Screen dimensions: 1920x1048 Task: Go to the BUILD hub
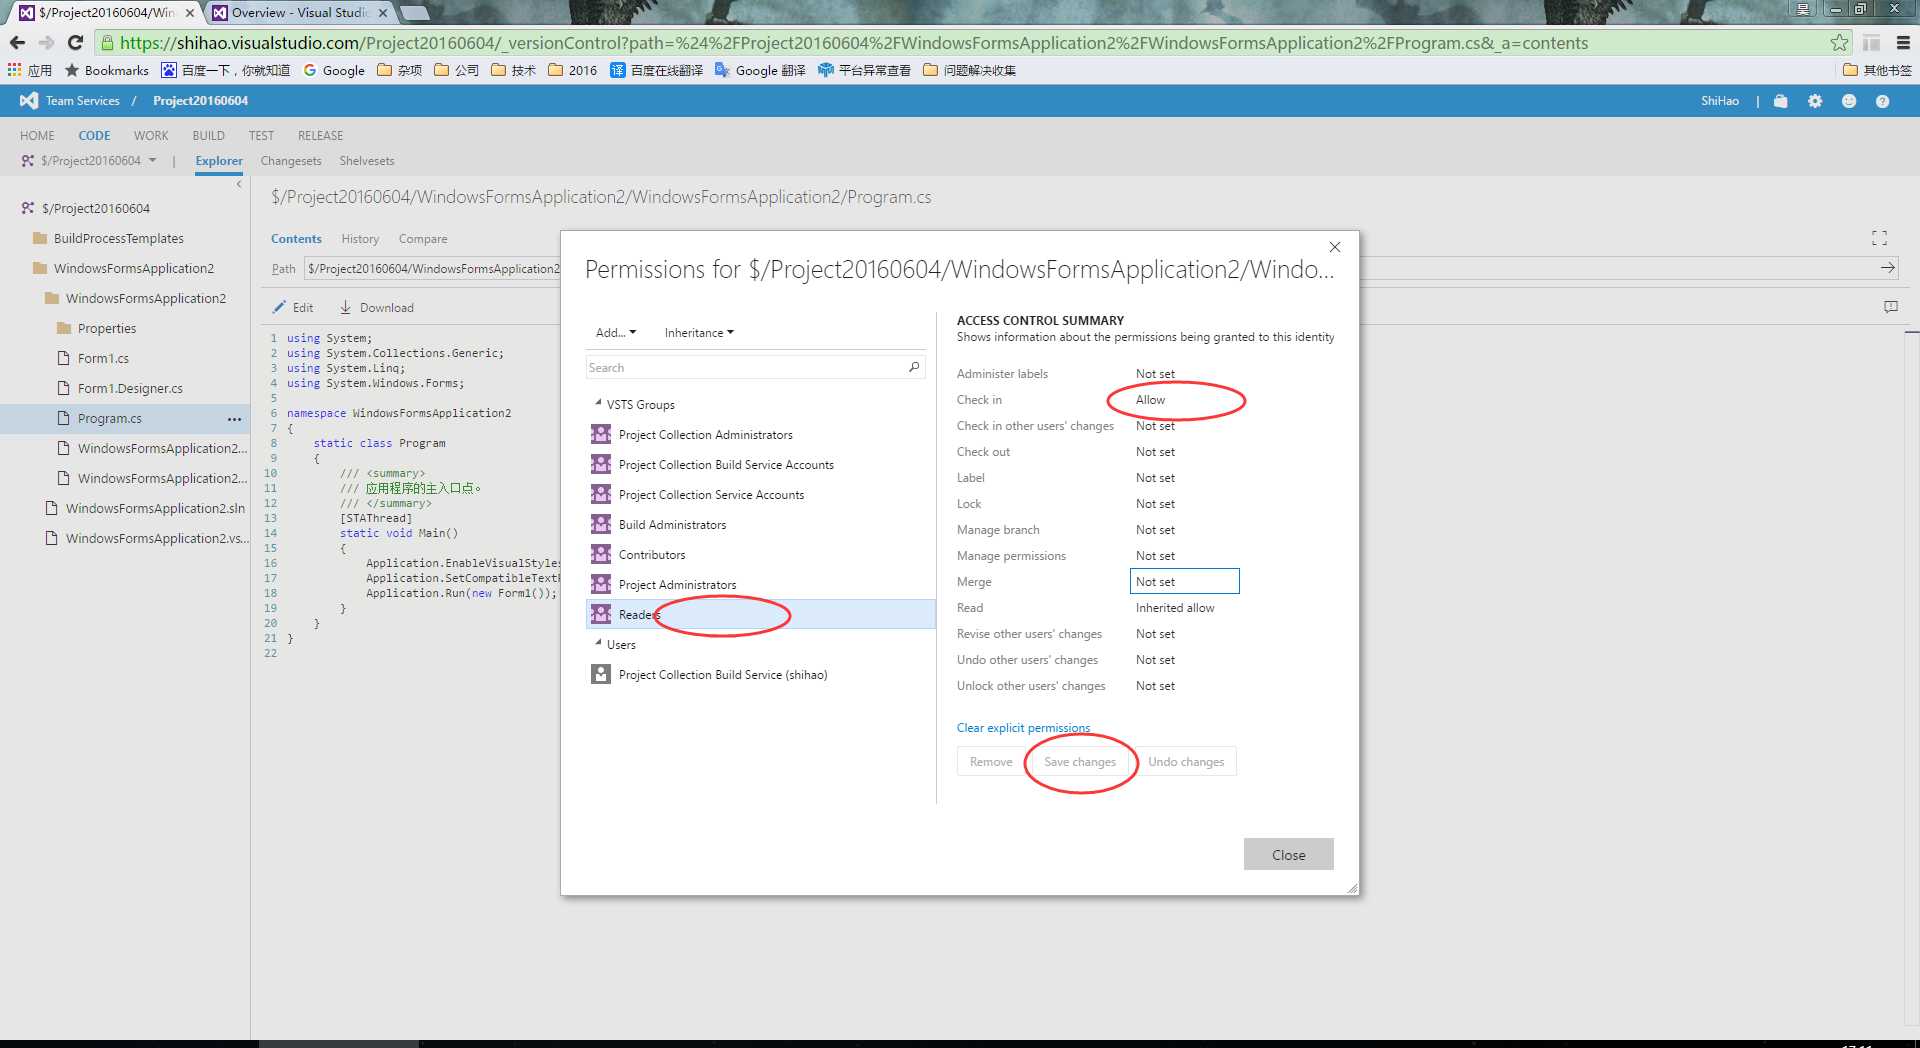click(208, 135)
